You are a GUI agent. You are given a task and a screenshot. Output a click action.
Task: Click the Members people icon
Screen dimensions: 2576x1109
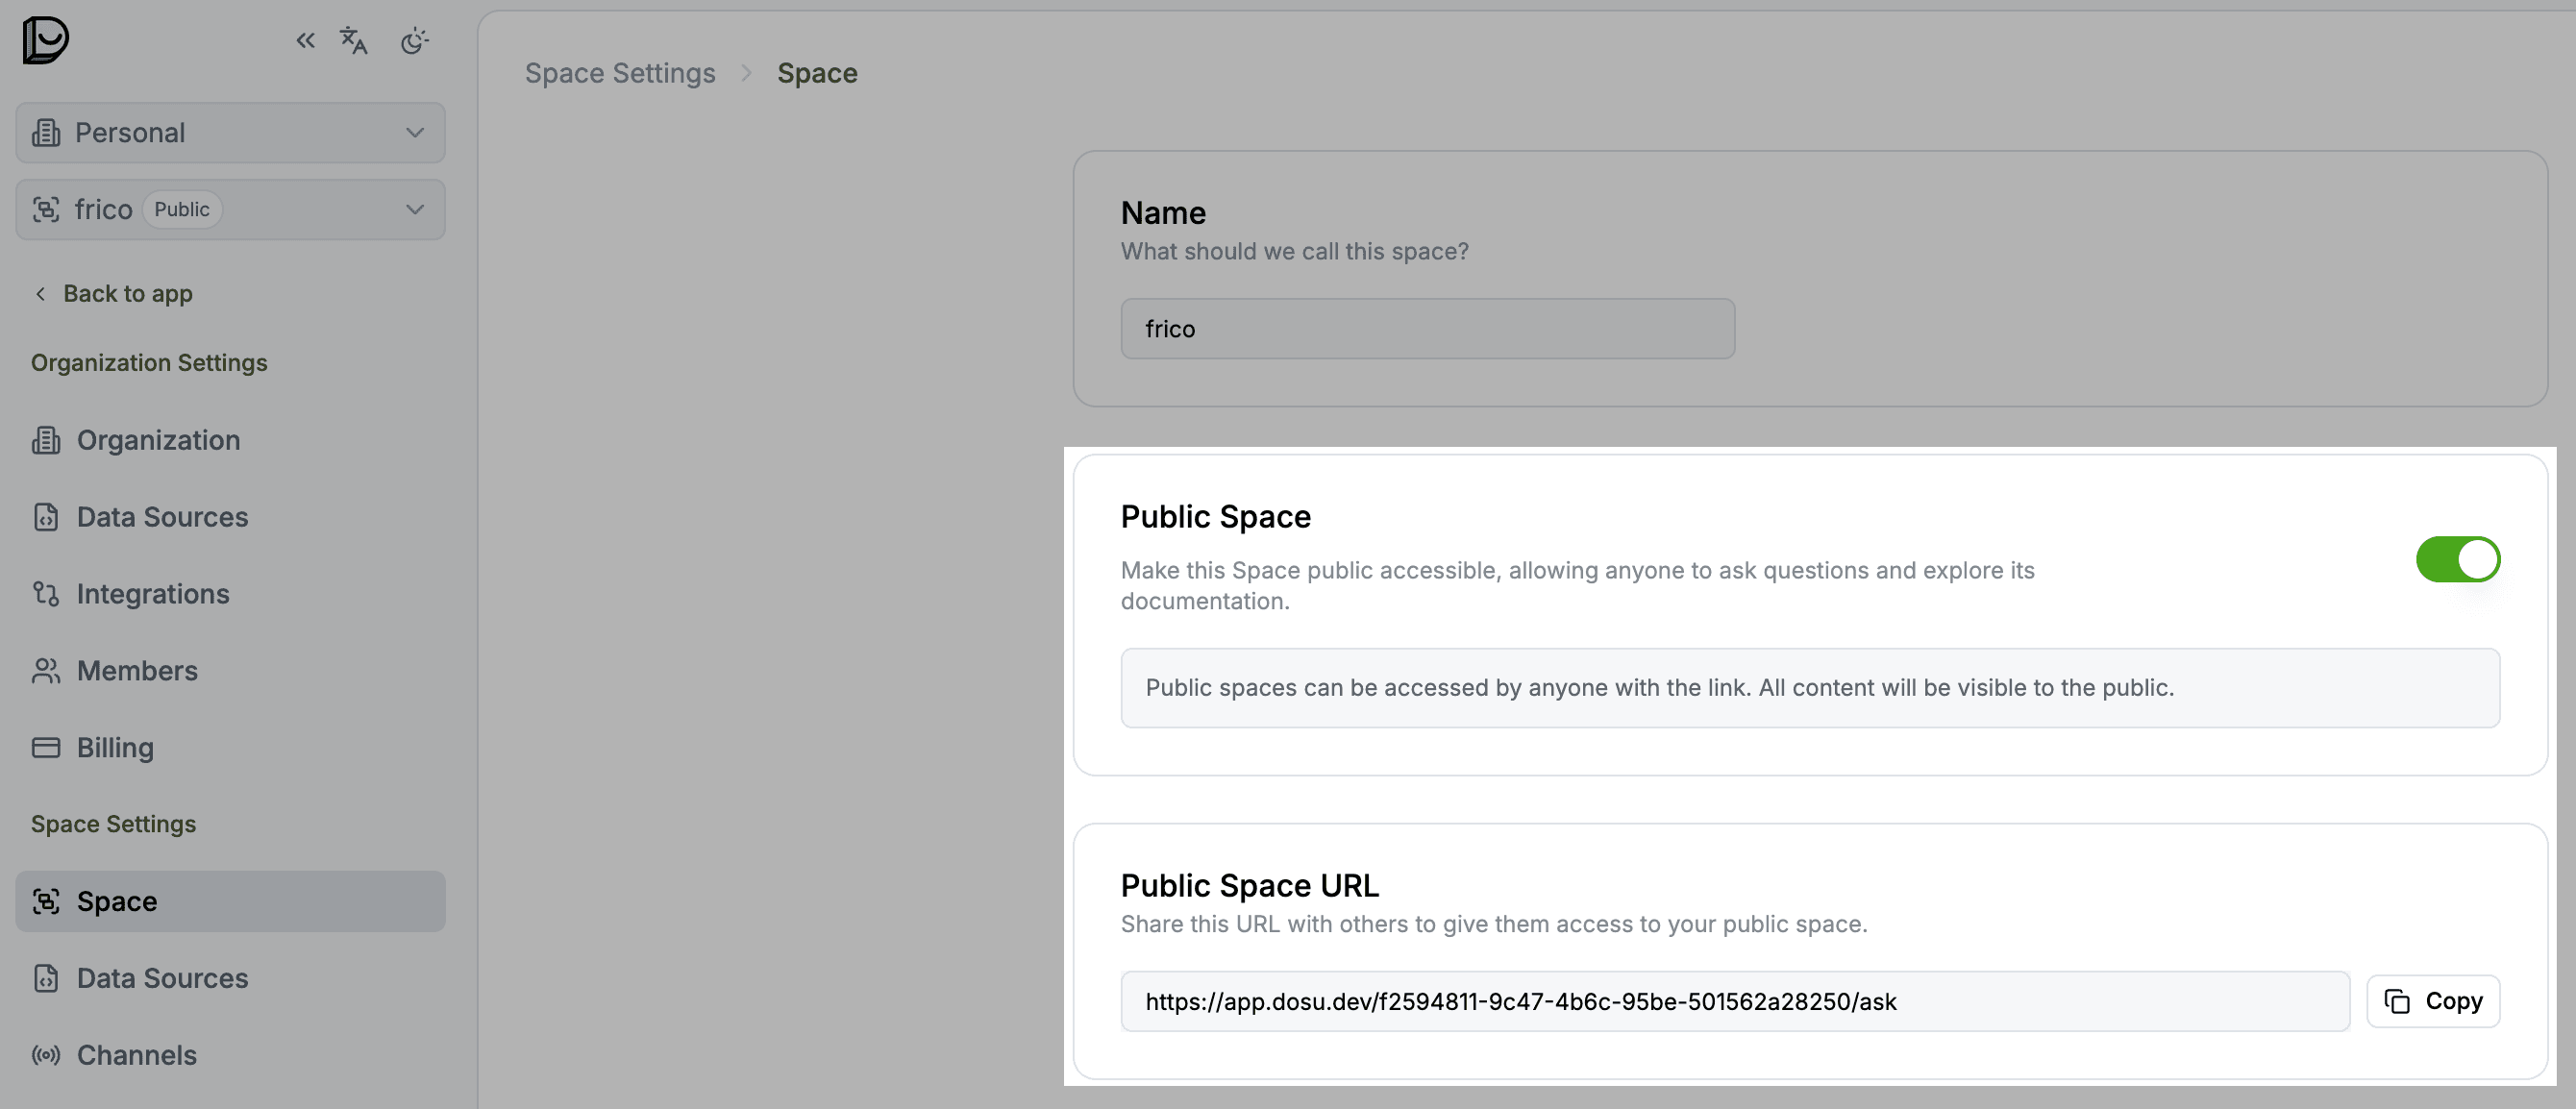pyautogui.click(x=46, y=670)
